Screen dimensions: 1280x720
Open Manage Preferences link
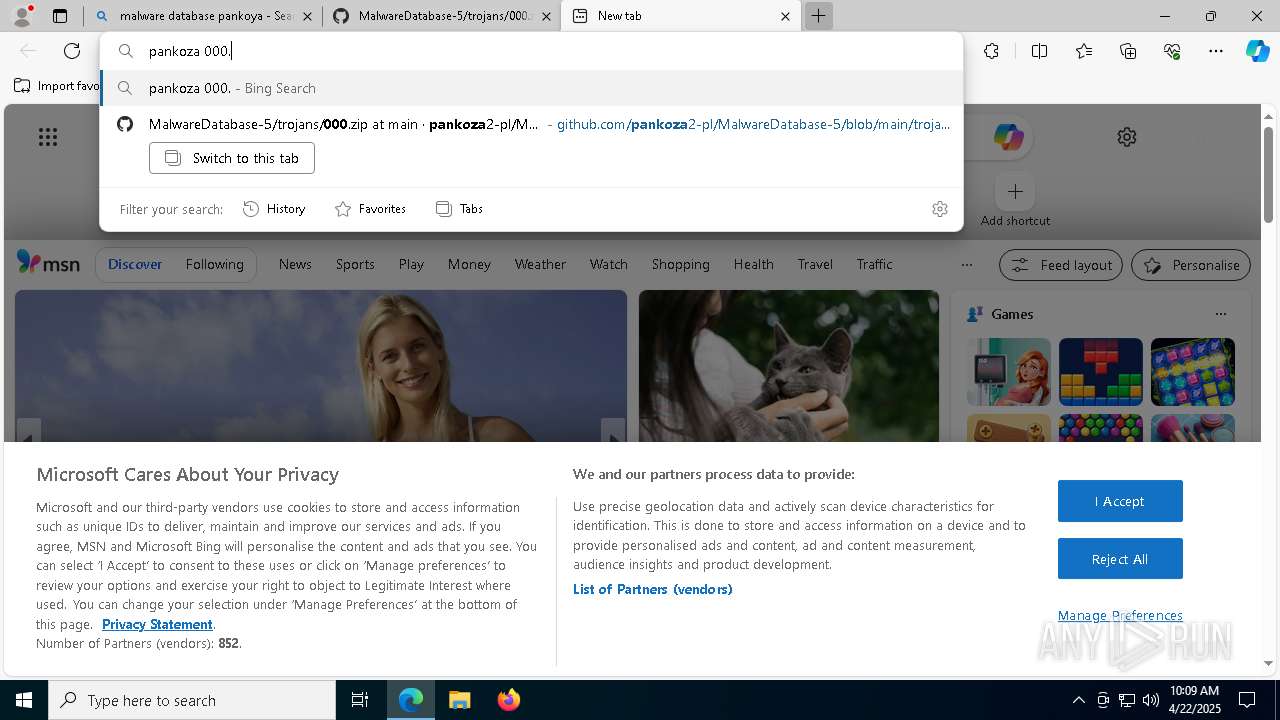pos(1120,615)
